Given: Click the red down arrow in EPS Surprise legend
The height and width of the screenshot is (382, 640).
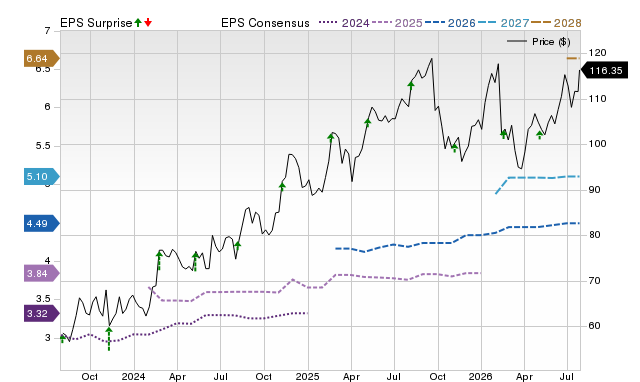Looking at the screenshot, I should point(148,23).
